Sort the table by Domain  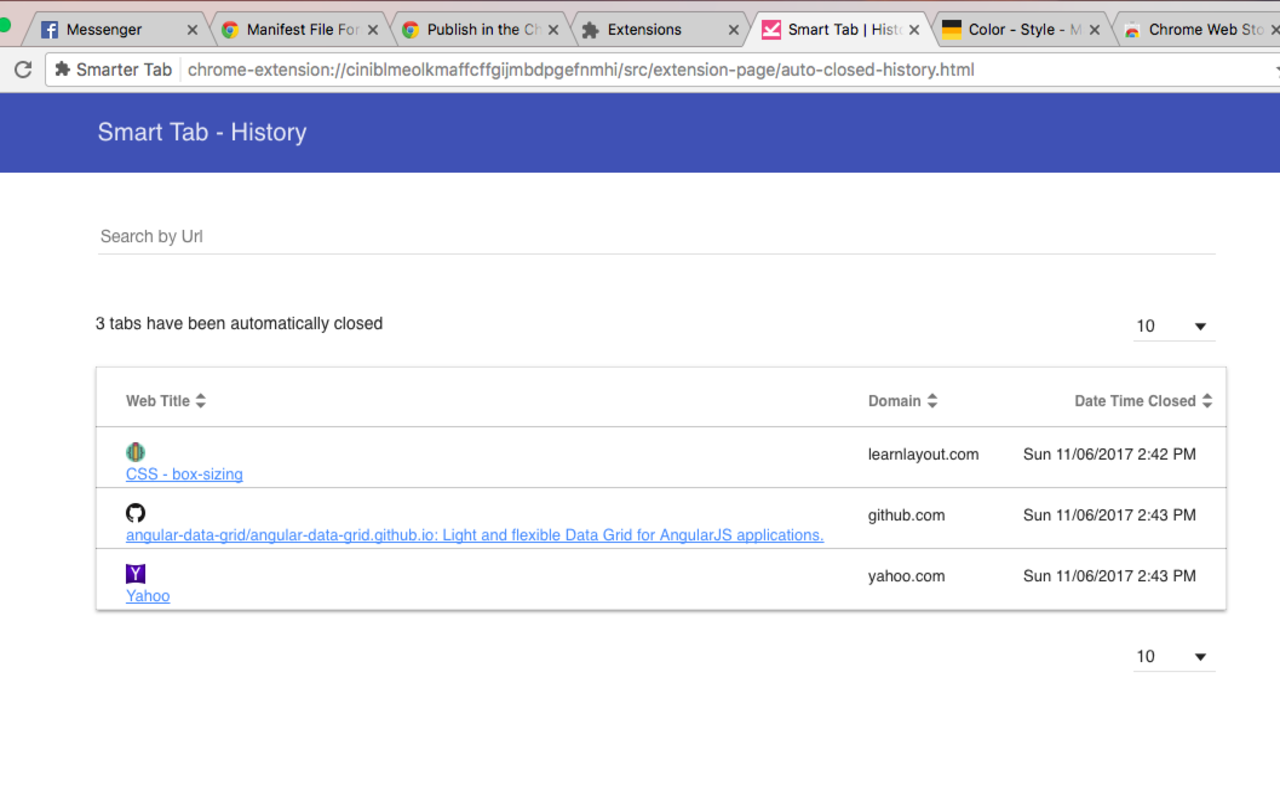932,401
